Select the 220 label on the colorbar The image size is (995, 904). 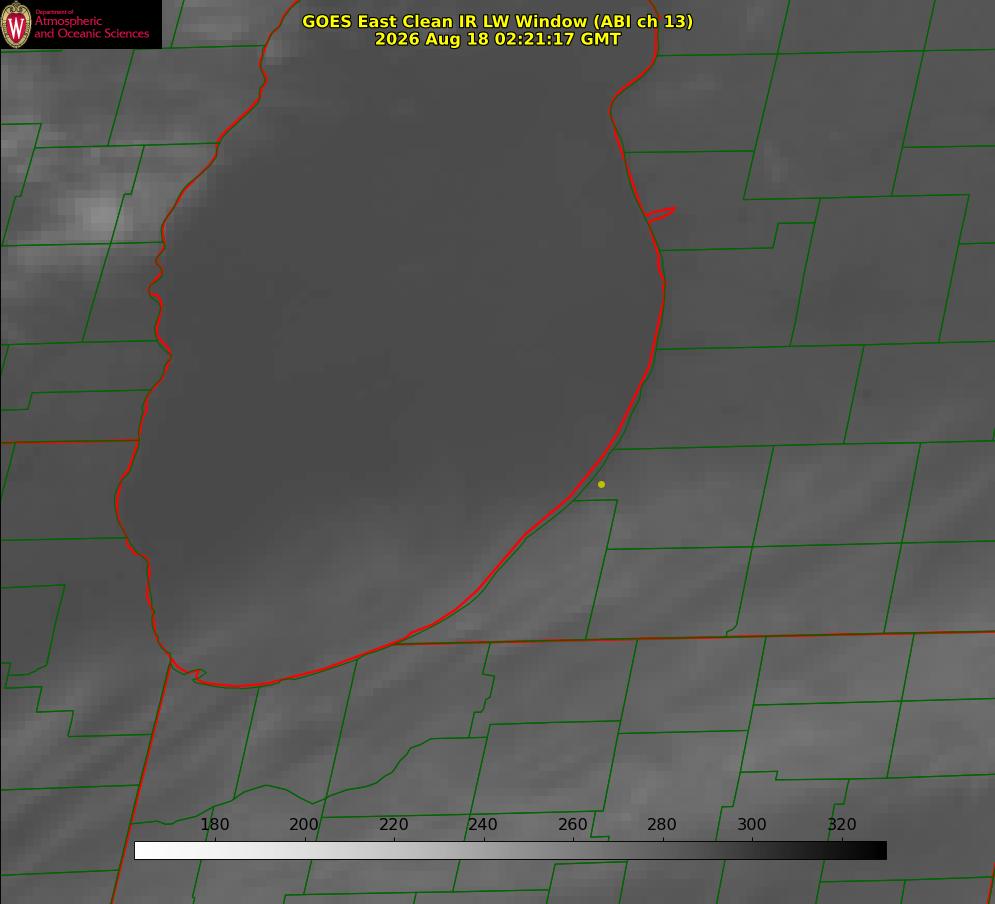pyautogui.click(x=393, y=824)
